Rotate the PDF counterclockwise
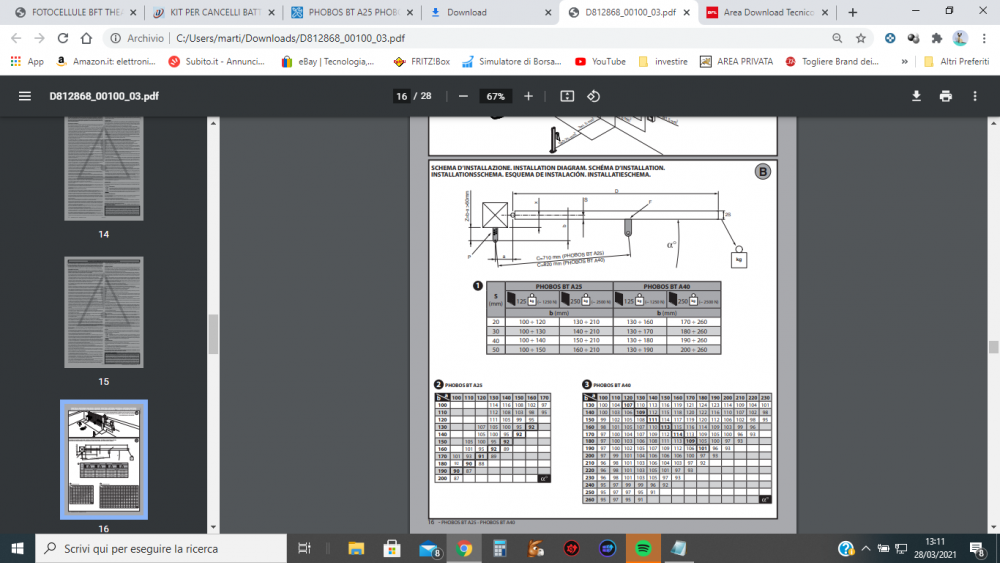 point(594,96)
